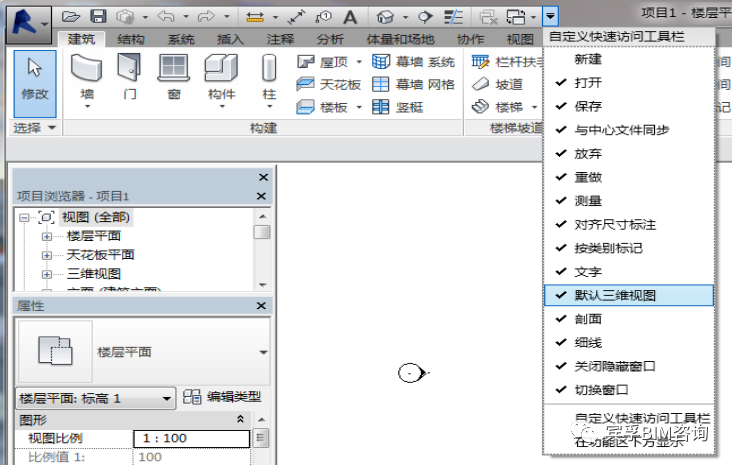Open the Revit application menu button
Screen dimensions: 732x465
click(29, 23)
